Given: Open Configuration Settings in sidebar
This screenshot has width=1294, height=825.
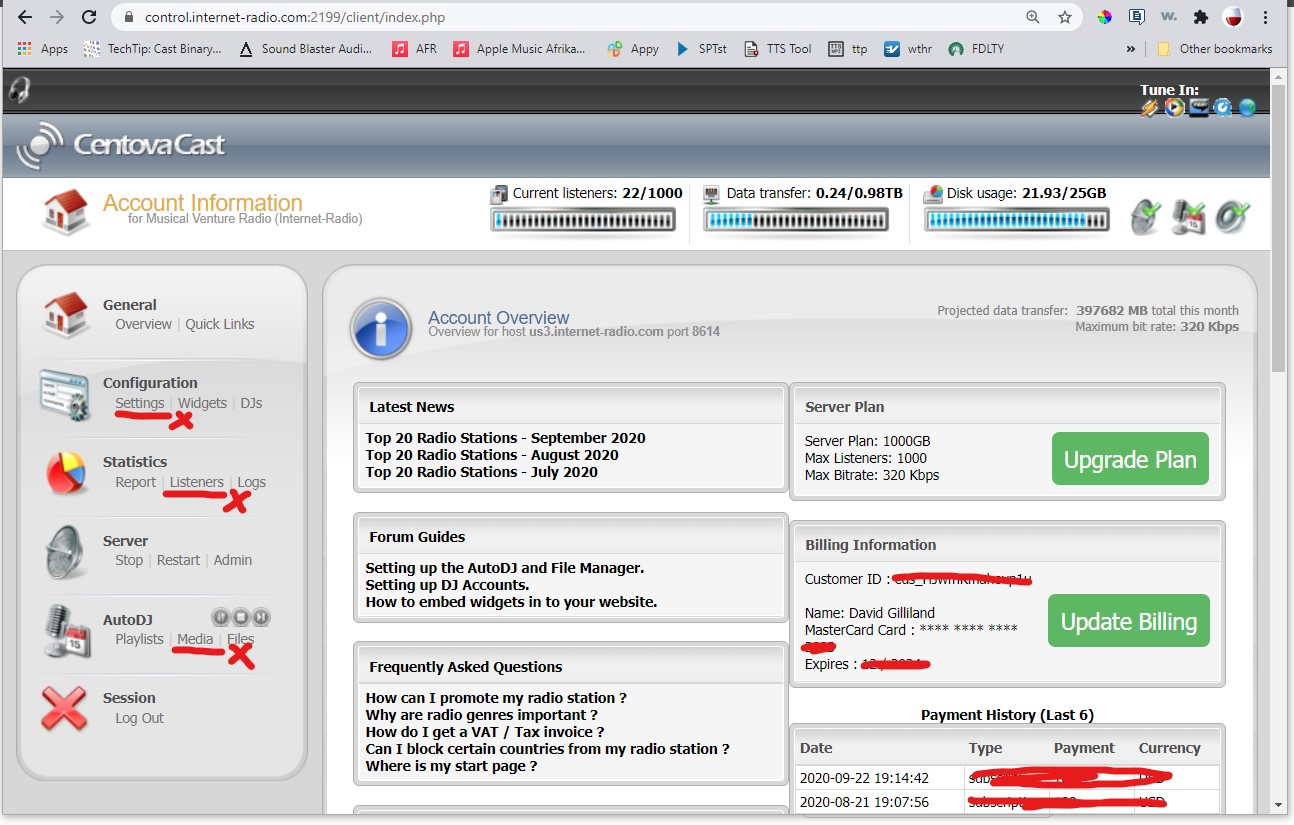Looking at the screenshot, I should tap(139, 403).
